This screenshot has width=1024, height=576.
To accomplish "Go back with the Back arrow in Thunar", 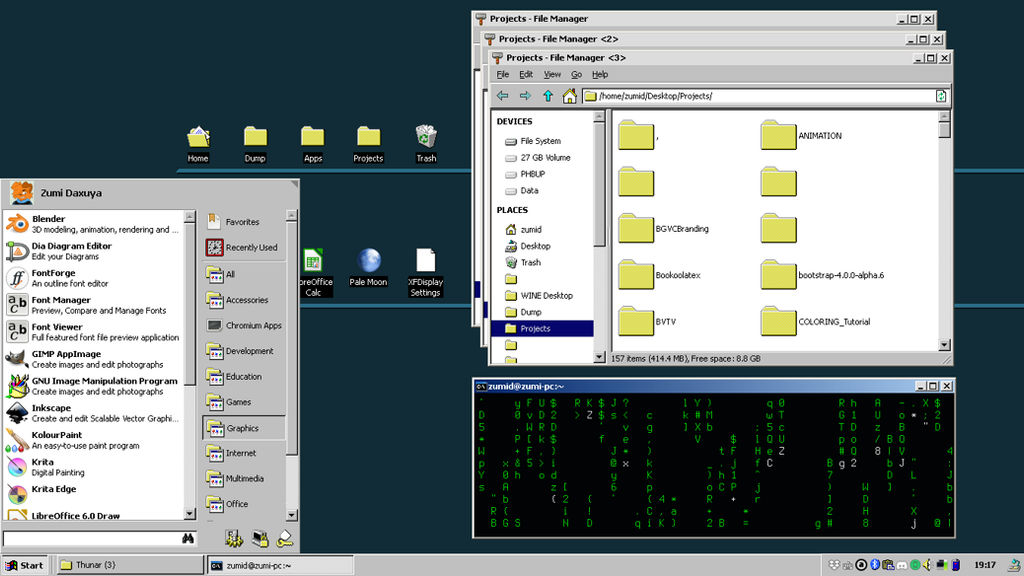I will click(x=502, y=95).
